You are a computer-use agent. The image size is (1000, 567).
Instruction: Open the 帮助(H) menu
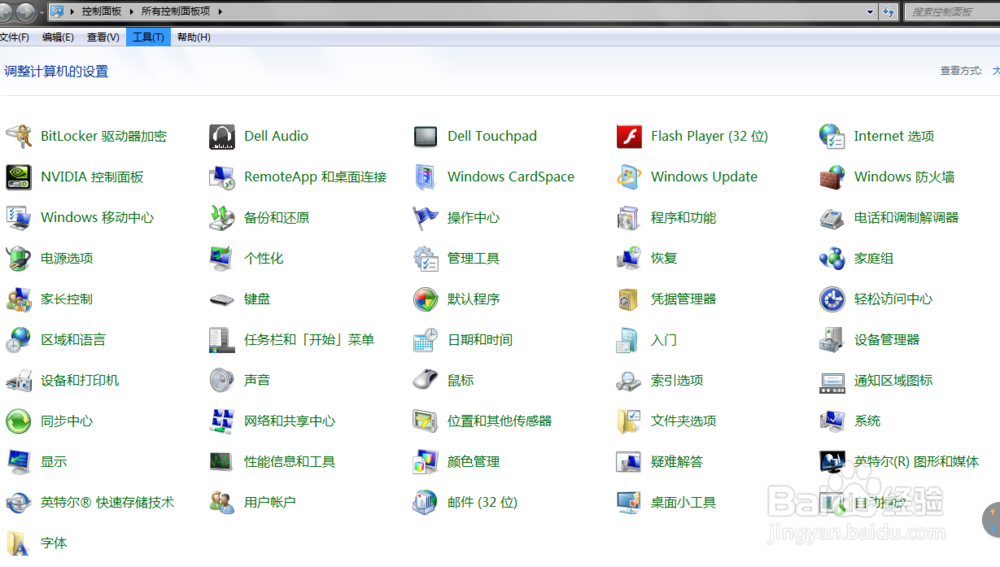click(194, 37)
